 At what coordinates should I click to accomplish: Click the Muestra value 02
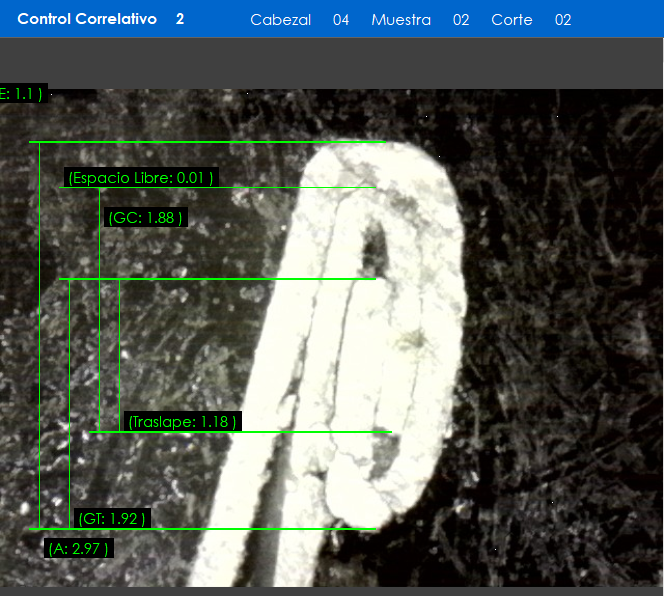tap(461, 20)
